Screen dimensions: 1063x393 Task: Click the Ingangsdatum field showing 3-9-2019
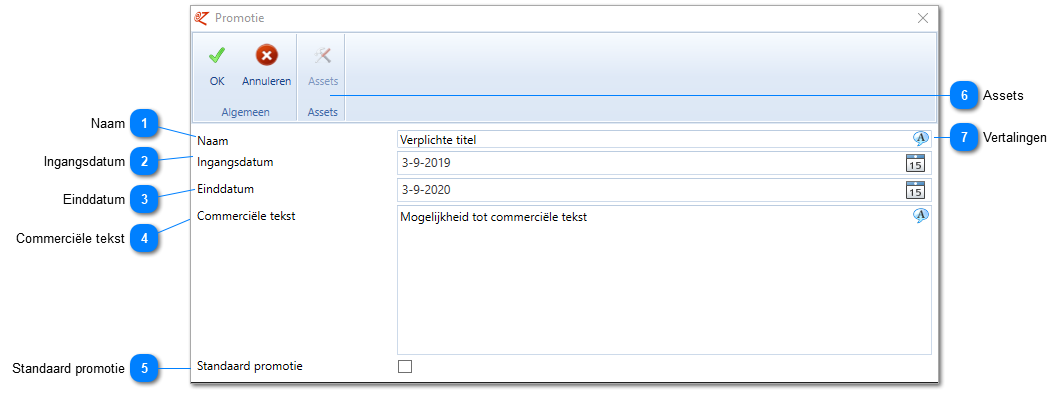point(651,163)
